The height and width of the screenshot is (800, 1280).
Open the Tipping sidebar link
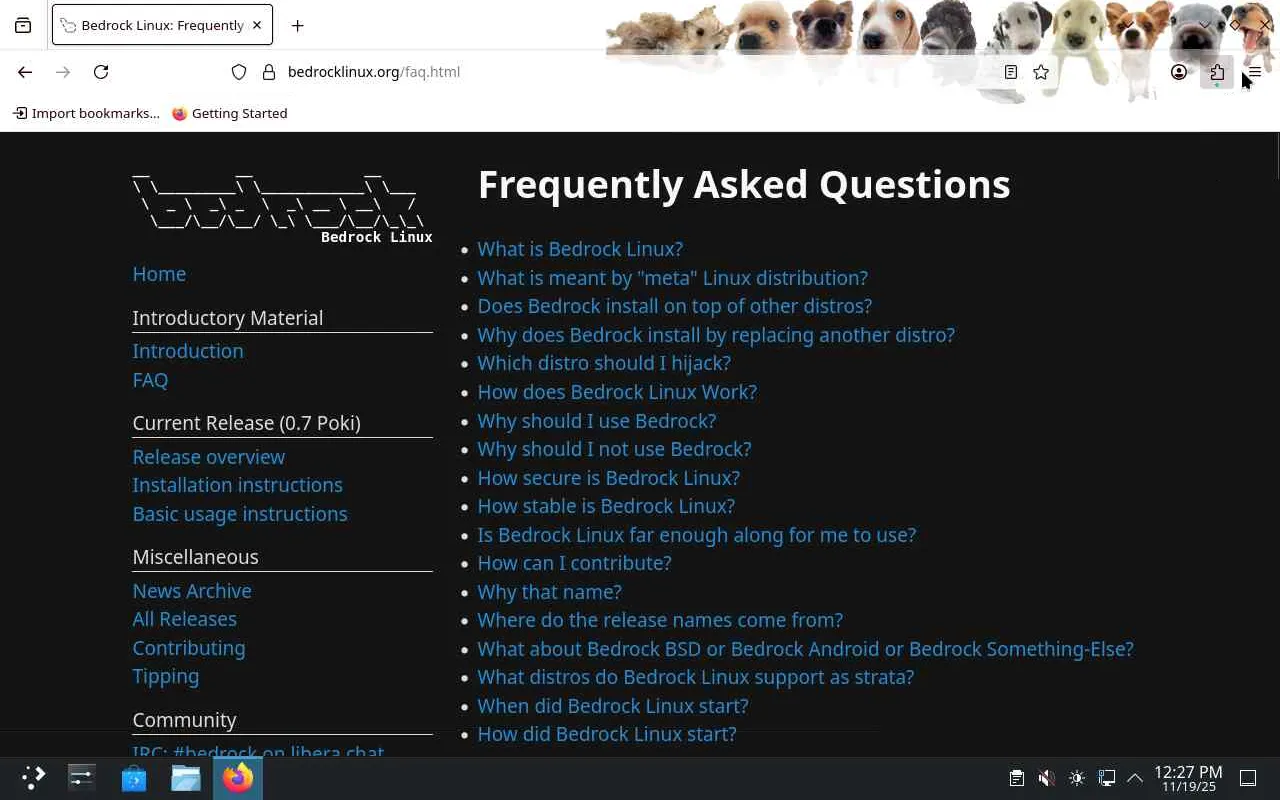(166, 676)
